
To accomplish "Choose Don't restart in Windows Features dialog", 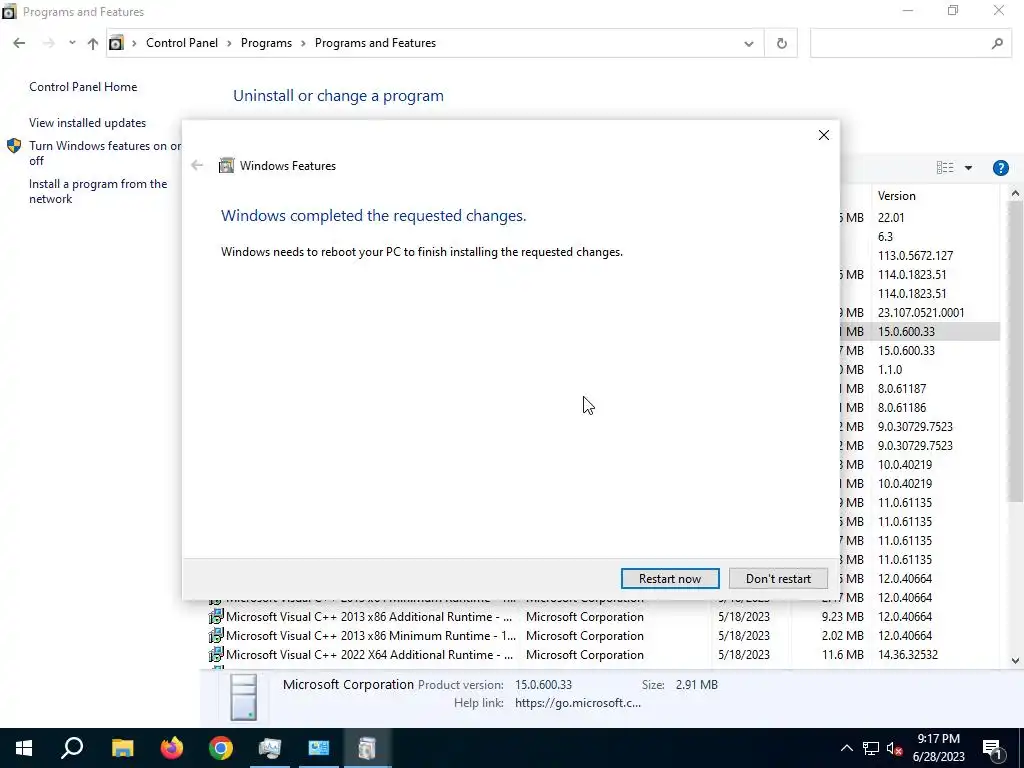I will 778,579.
